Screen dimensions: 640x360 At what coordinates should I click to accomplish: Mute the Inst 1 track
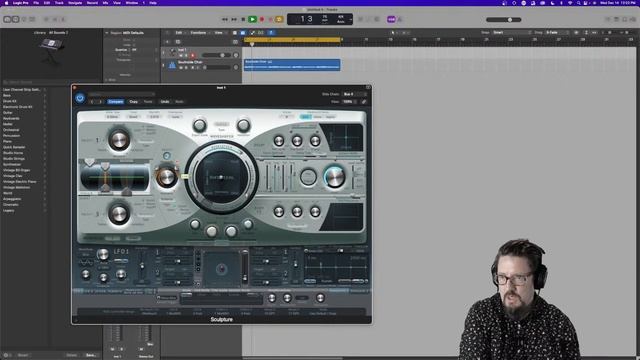181,56
